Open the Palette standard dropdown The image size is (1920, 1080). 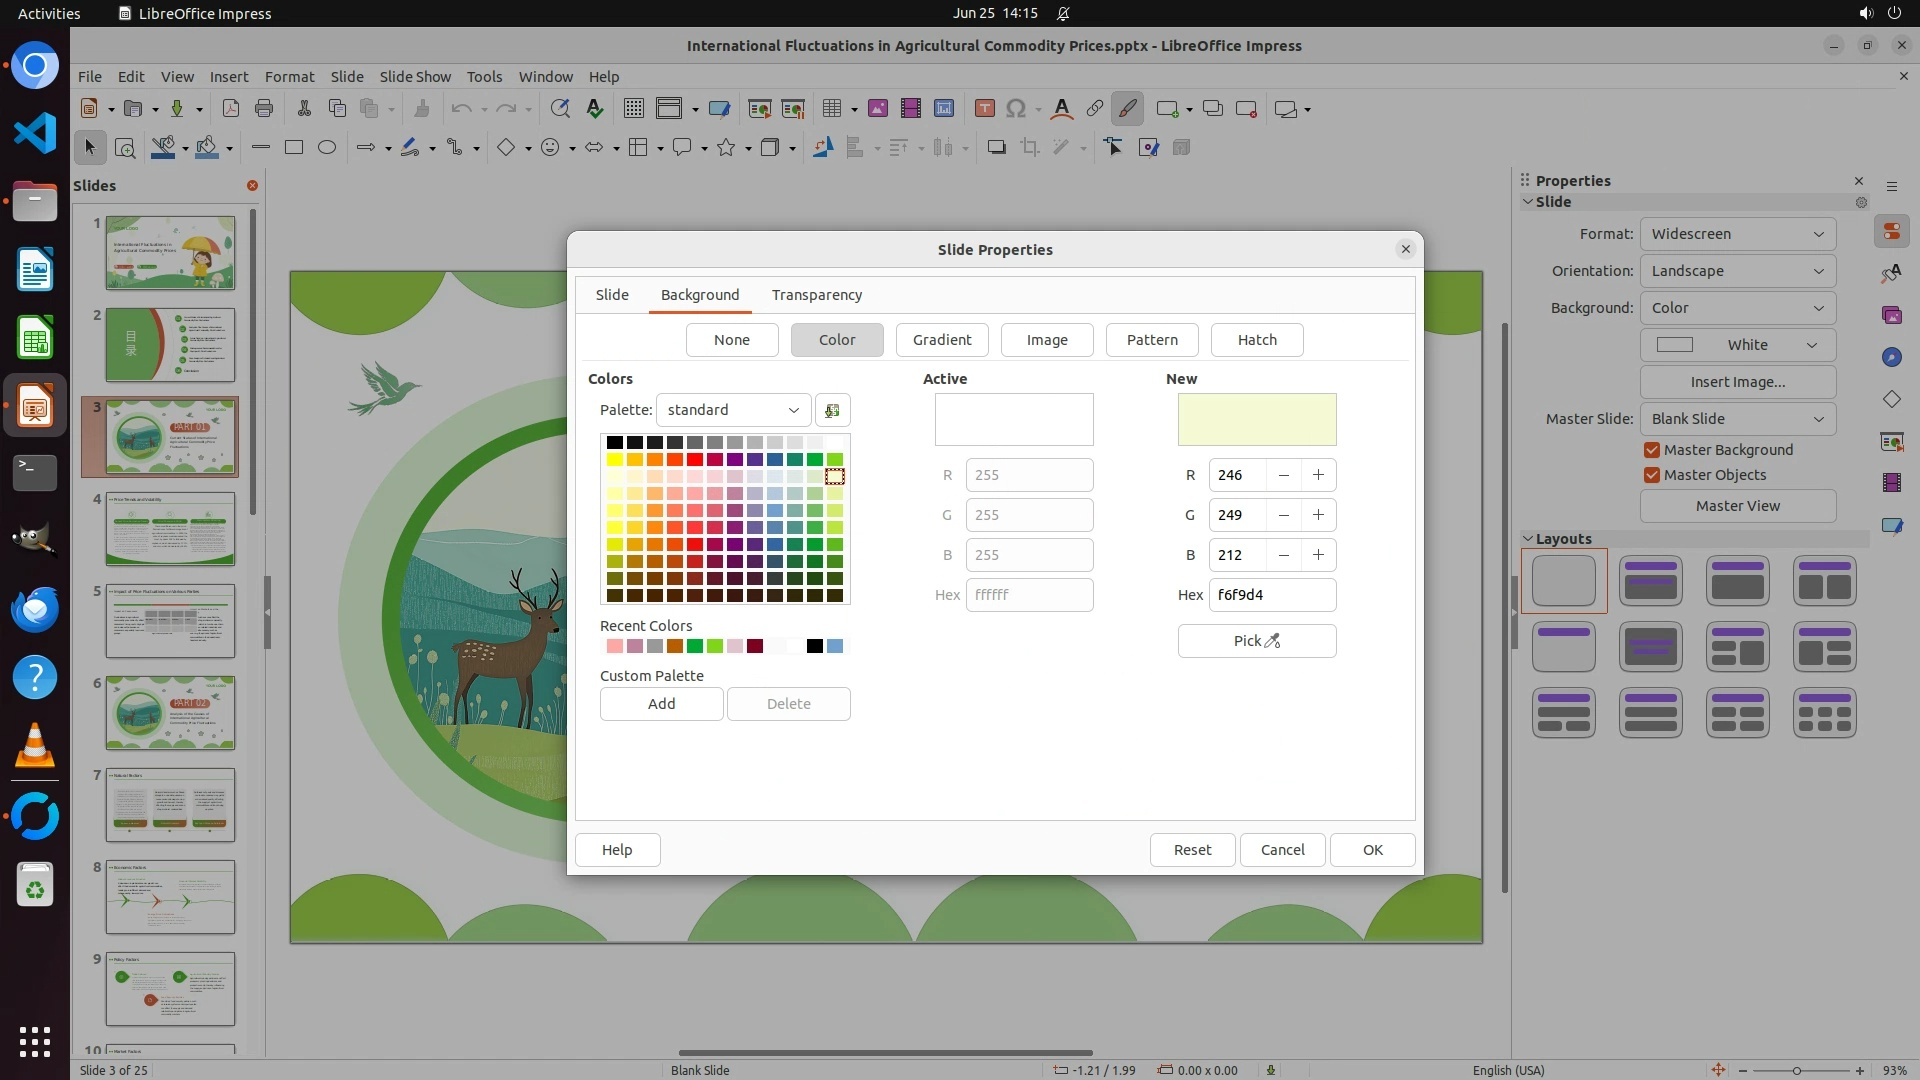(x=733, y=410)
